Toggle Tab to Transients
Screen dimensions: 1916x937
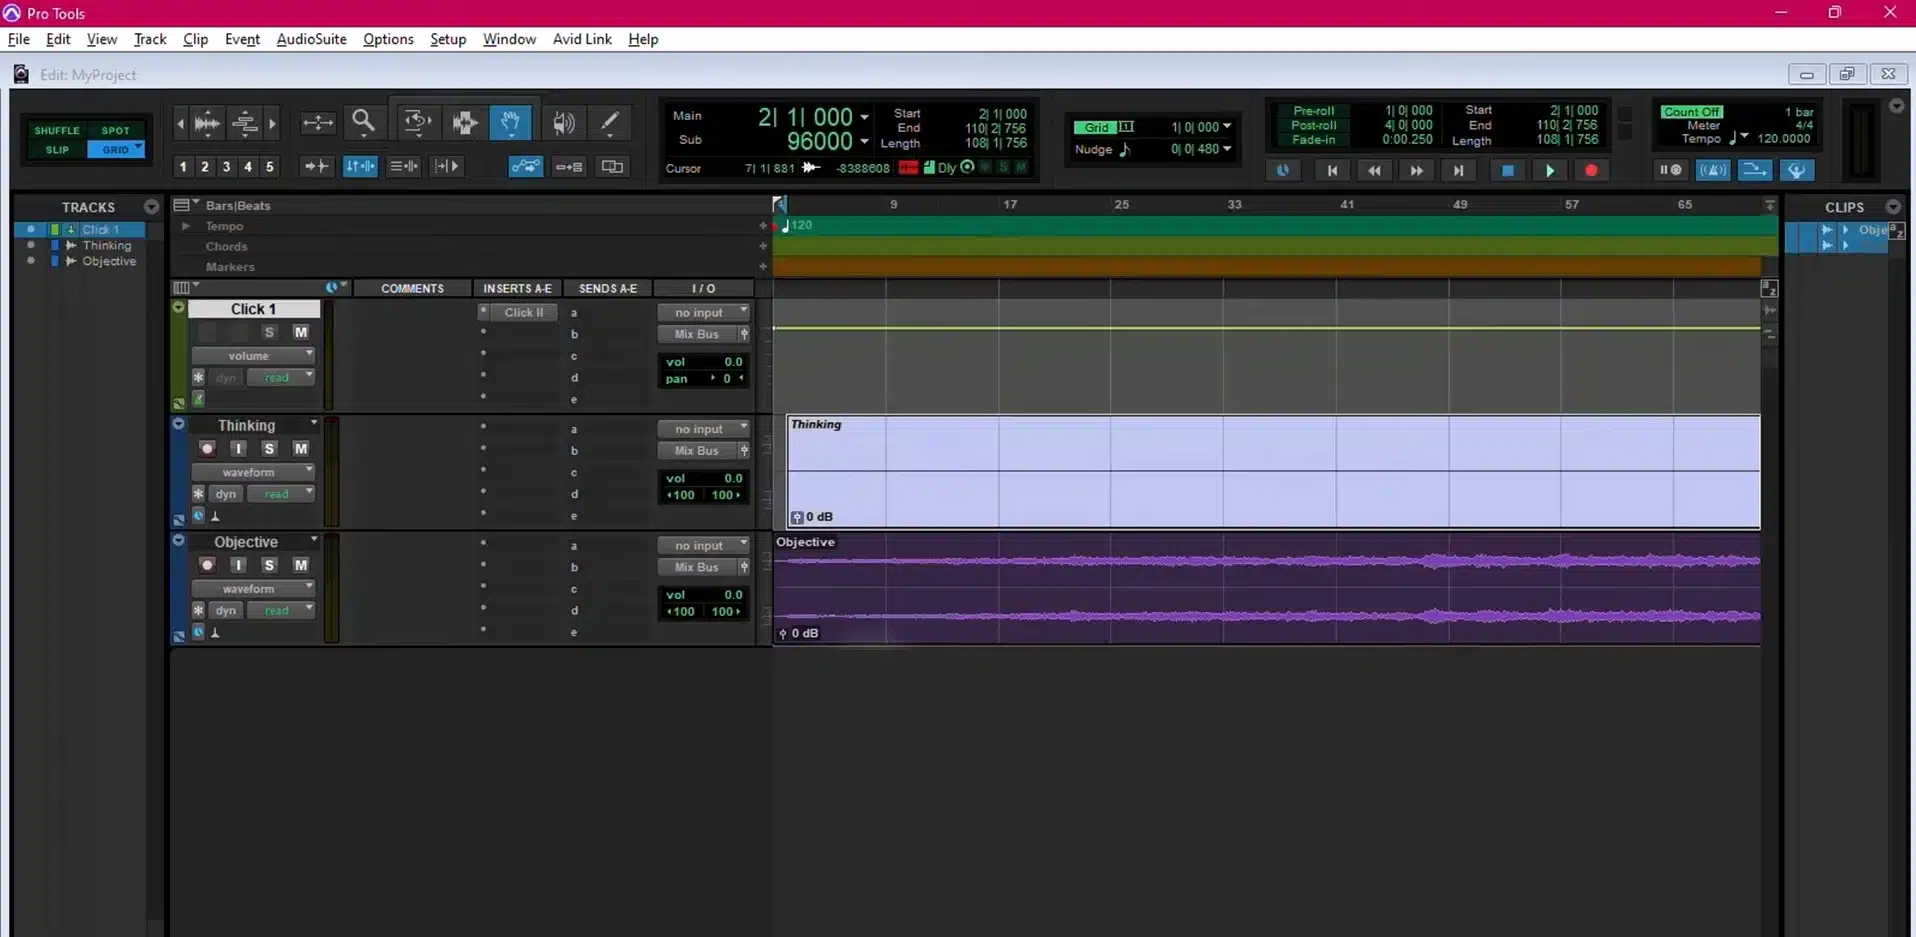(316, 167)
